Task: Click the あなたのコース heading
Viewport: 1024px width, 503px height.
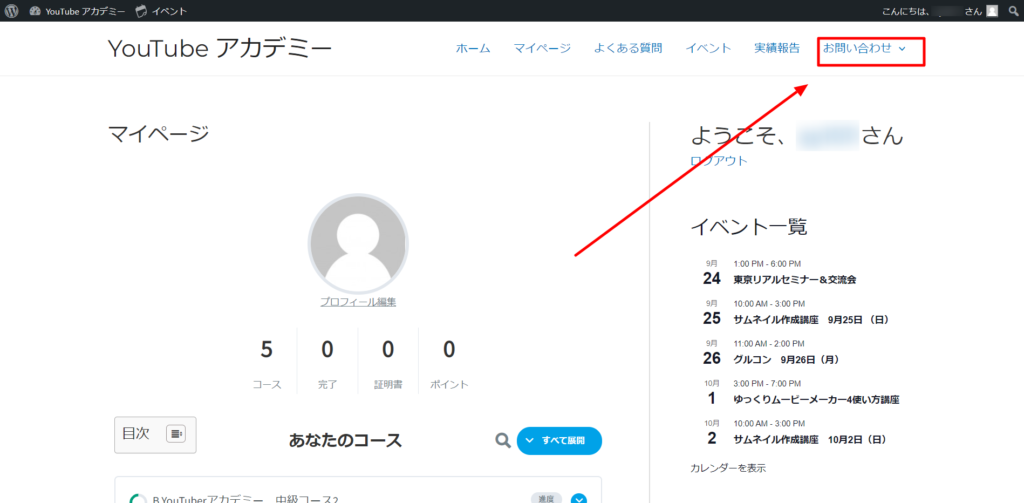Action: pos(345,441)
